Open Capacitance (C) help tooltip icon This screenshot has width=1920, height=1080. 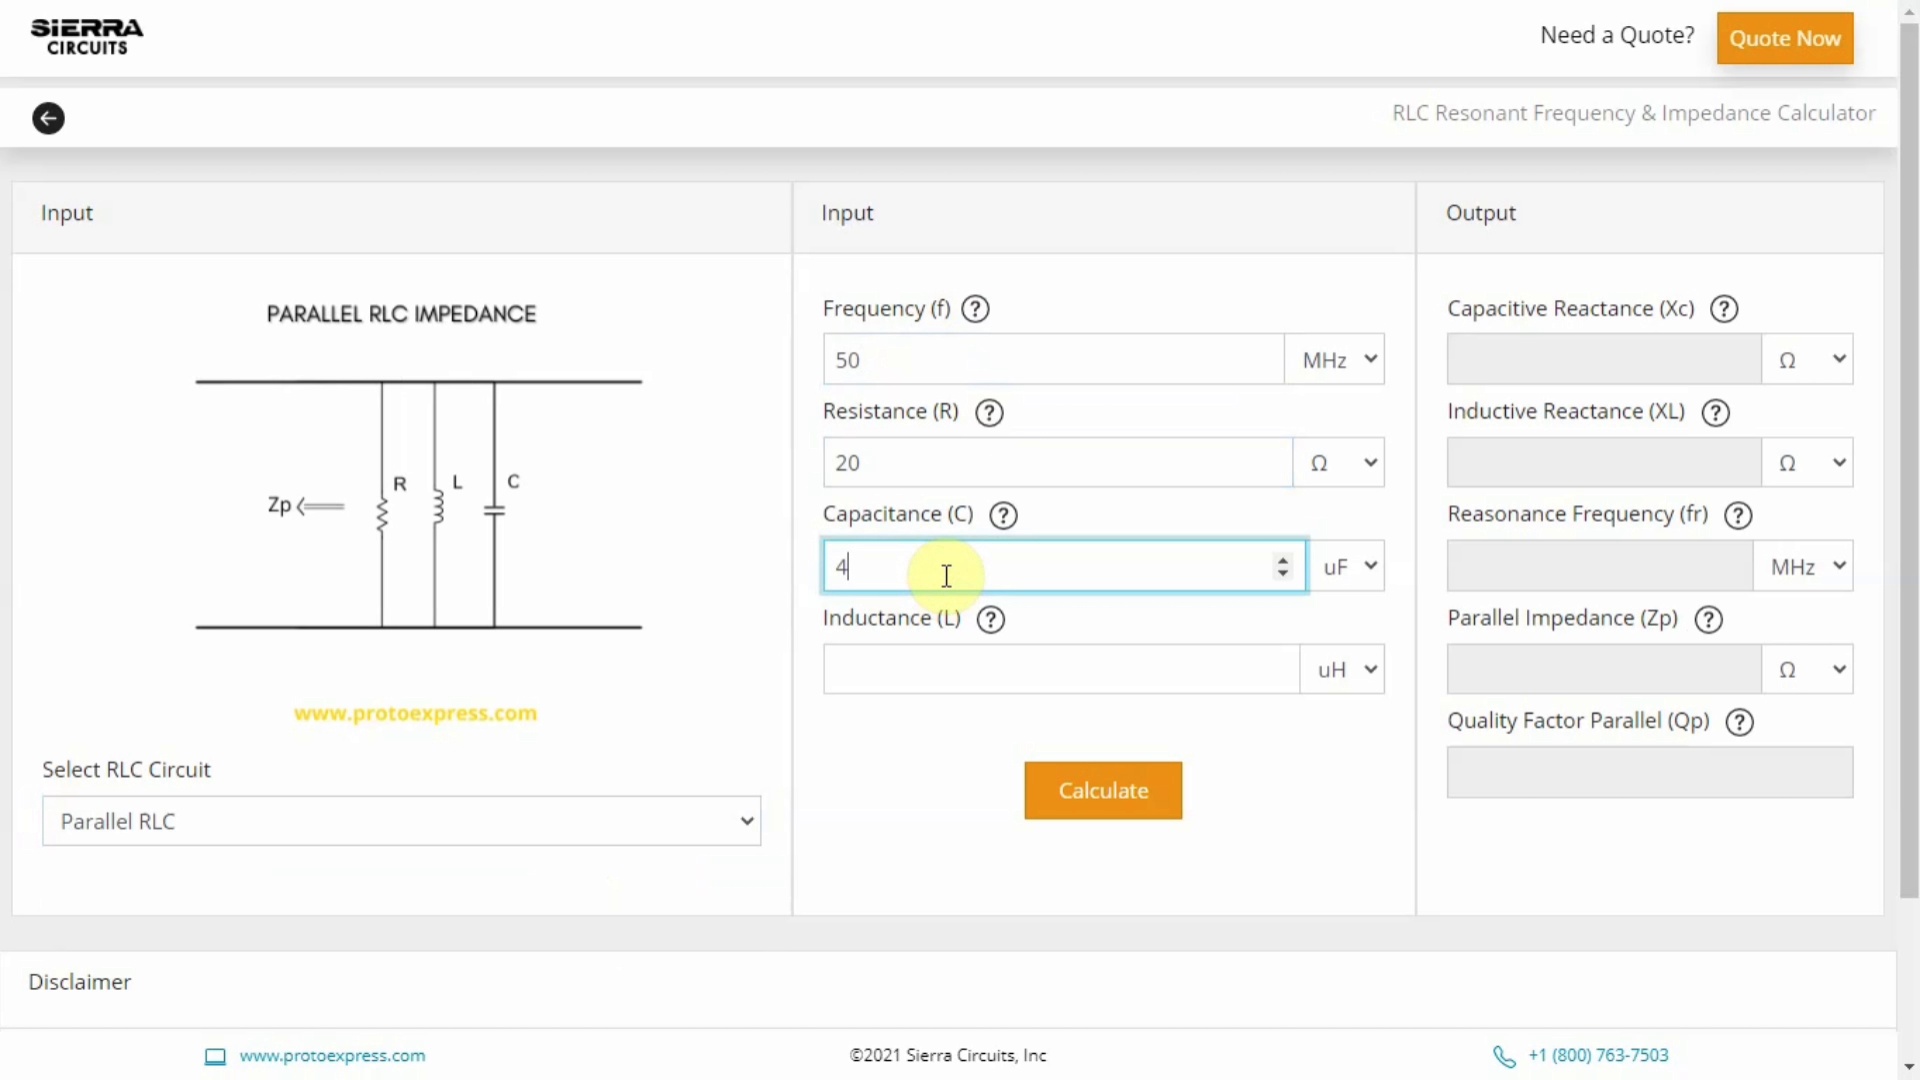[1003, 515]
